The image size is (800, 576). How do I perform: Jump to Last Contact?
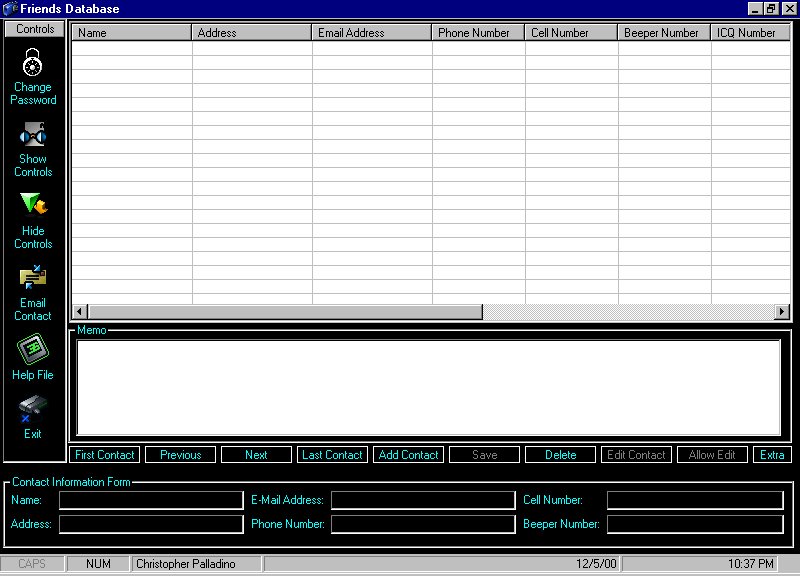[x=332, y=455]
